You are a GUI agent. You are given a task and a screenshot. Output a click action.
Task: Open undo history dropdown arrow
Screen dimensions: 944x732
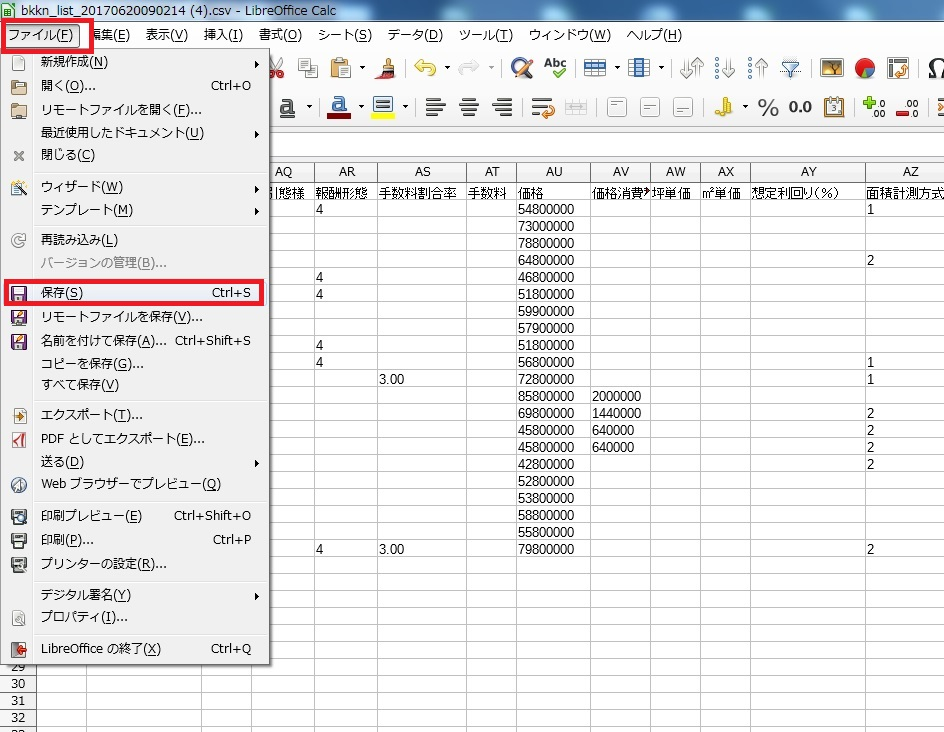click(447, 67)
